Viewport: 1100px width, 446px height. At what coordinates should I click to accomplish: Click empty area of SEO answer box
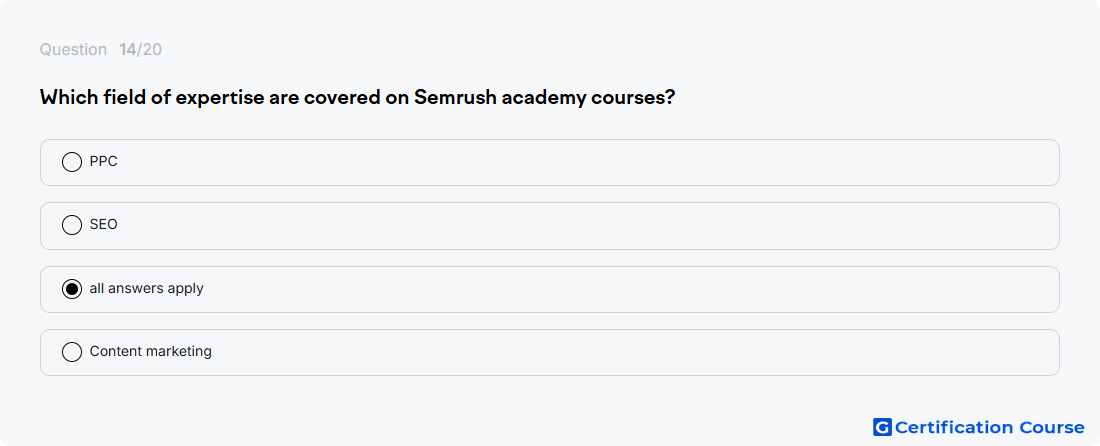tap(589, 225)
